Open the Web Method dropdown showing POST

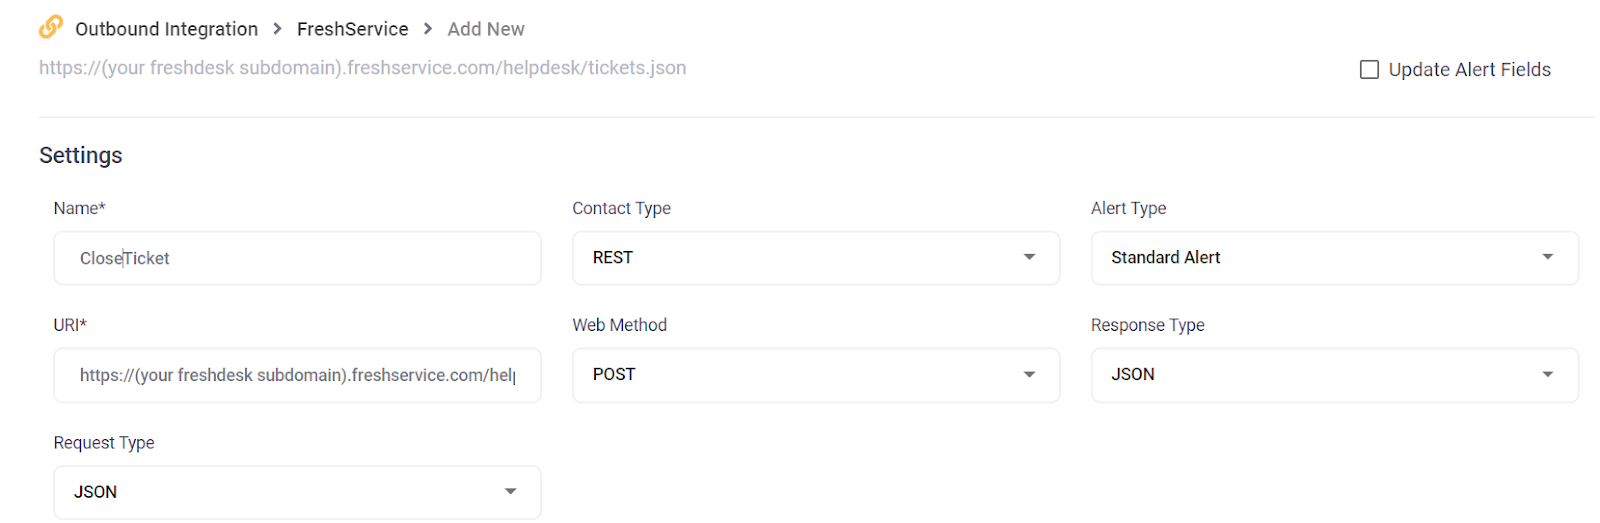coord(800,375)
